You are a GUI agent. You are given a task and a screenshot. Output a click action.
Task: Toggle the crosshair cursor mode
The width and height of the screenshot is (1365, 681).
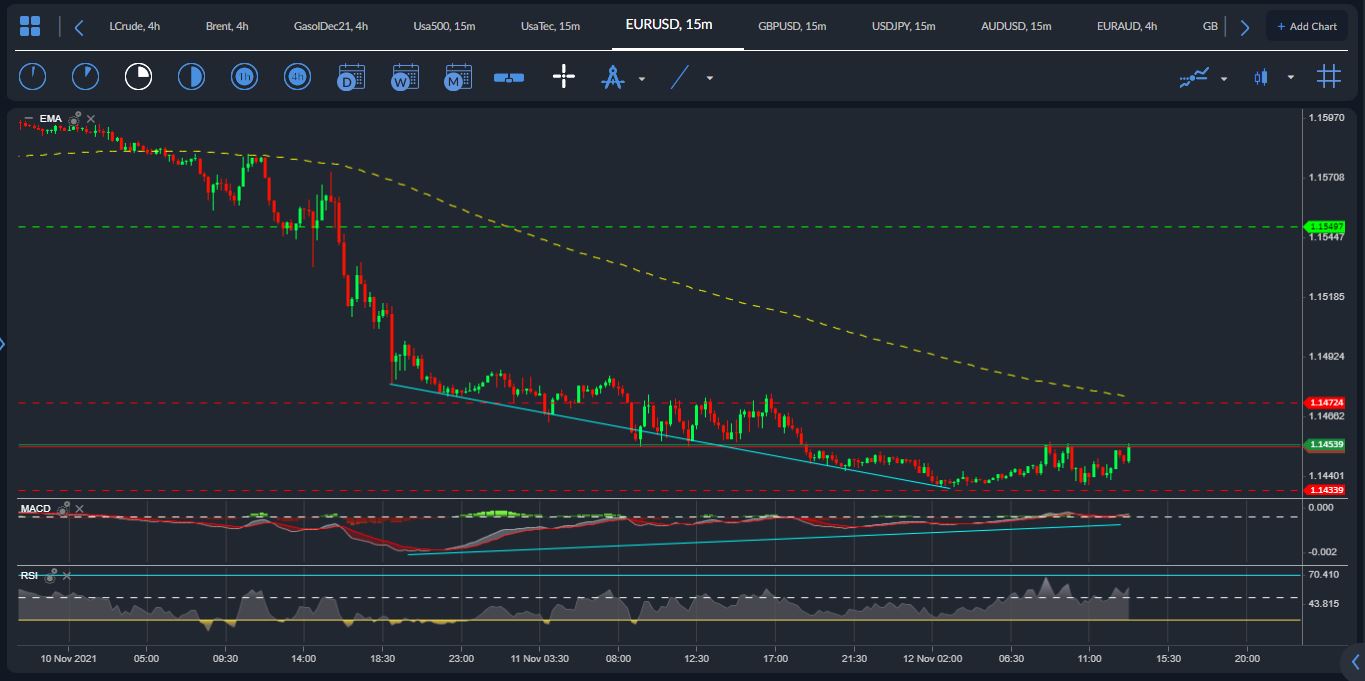click(563, 76)
